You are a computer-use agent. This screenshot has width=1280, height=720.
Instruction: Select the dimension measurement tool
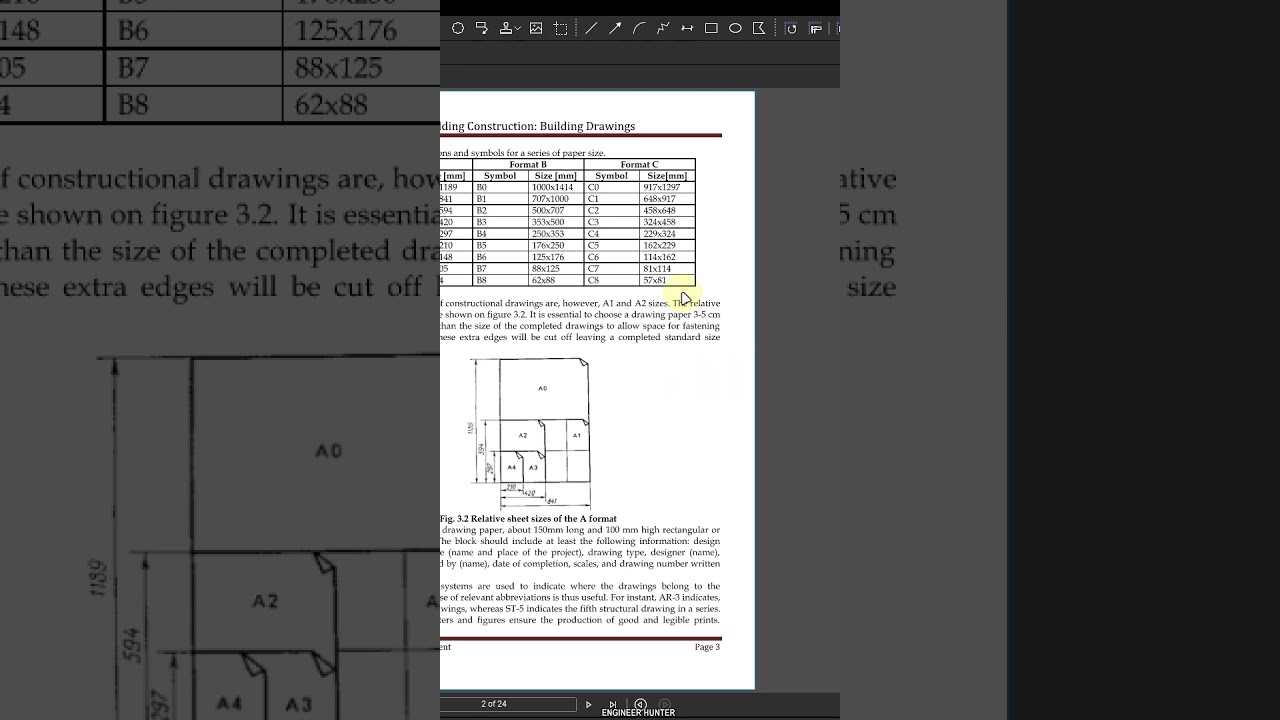click(687, 29)
